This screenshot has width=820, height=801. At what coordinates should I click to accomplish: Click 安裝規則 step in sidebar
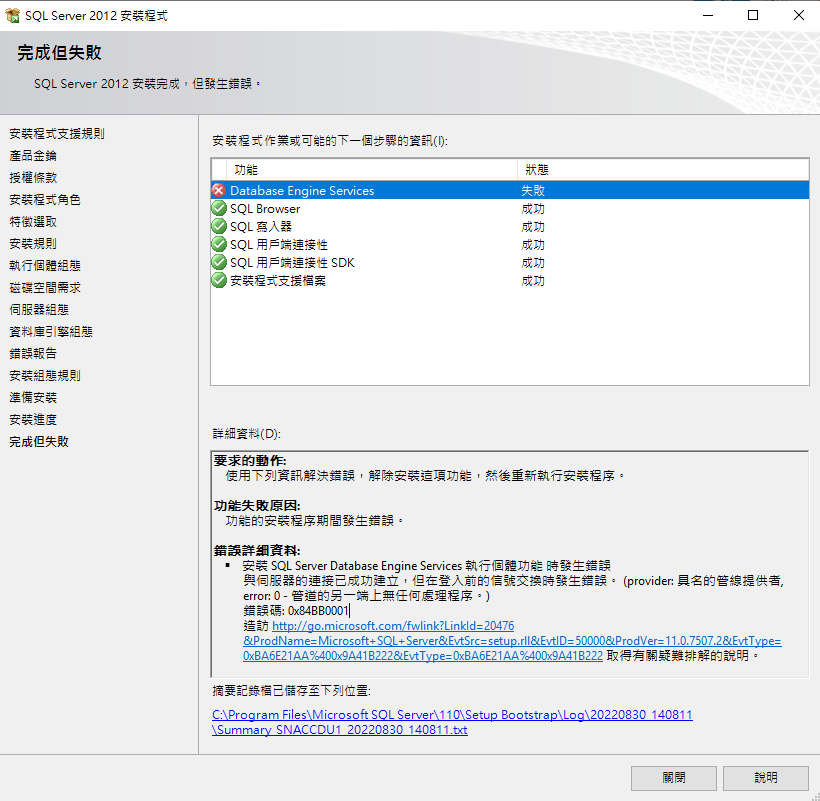pos(33,244)
